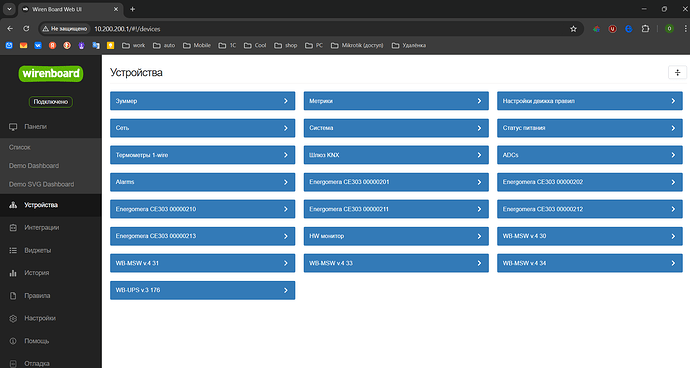Collapse all device panels button

tap(677, 72)
